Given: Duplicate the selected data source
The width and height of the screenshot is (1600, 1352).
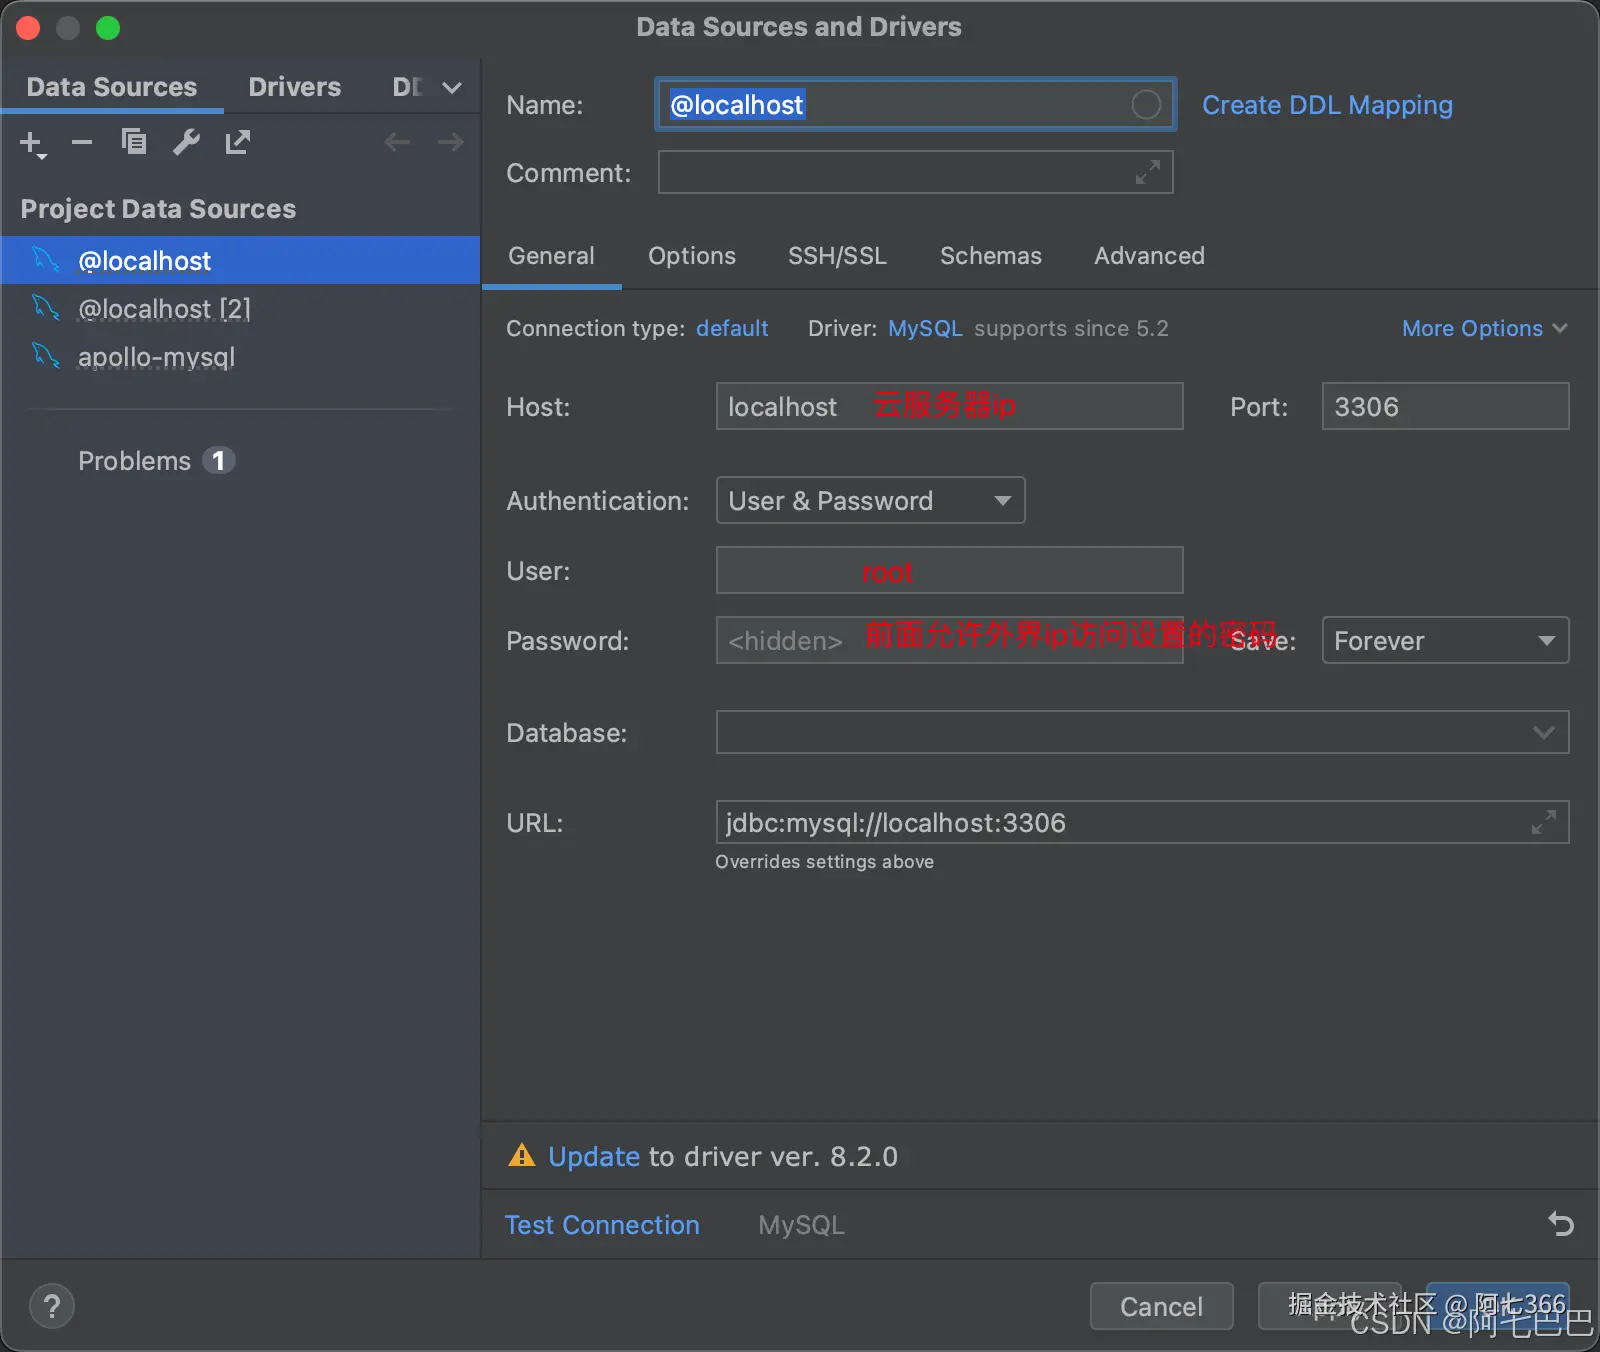Looking at the screenshot, I should 134,142.
